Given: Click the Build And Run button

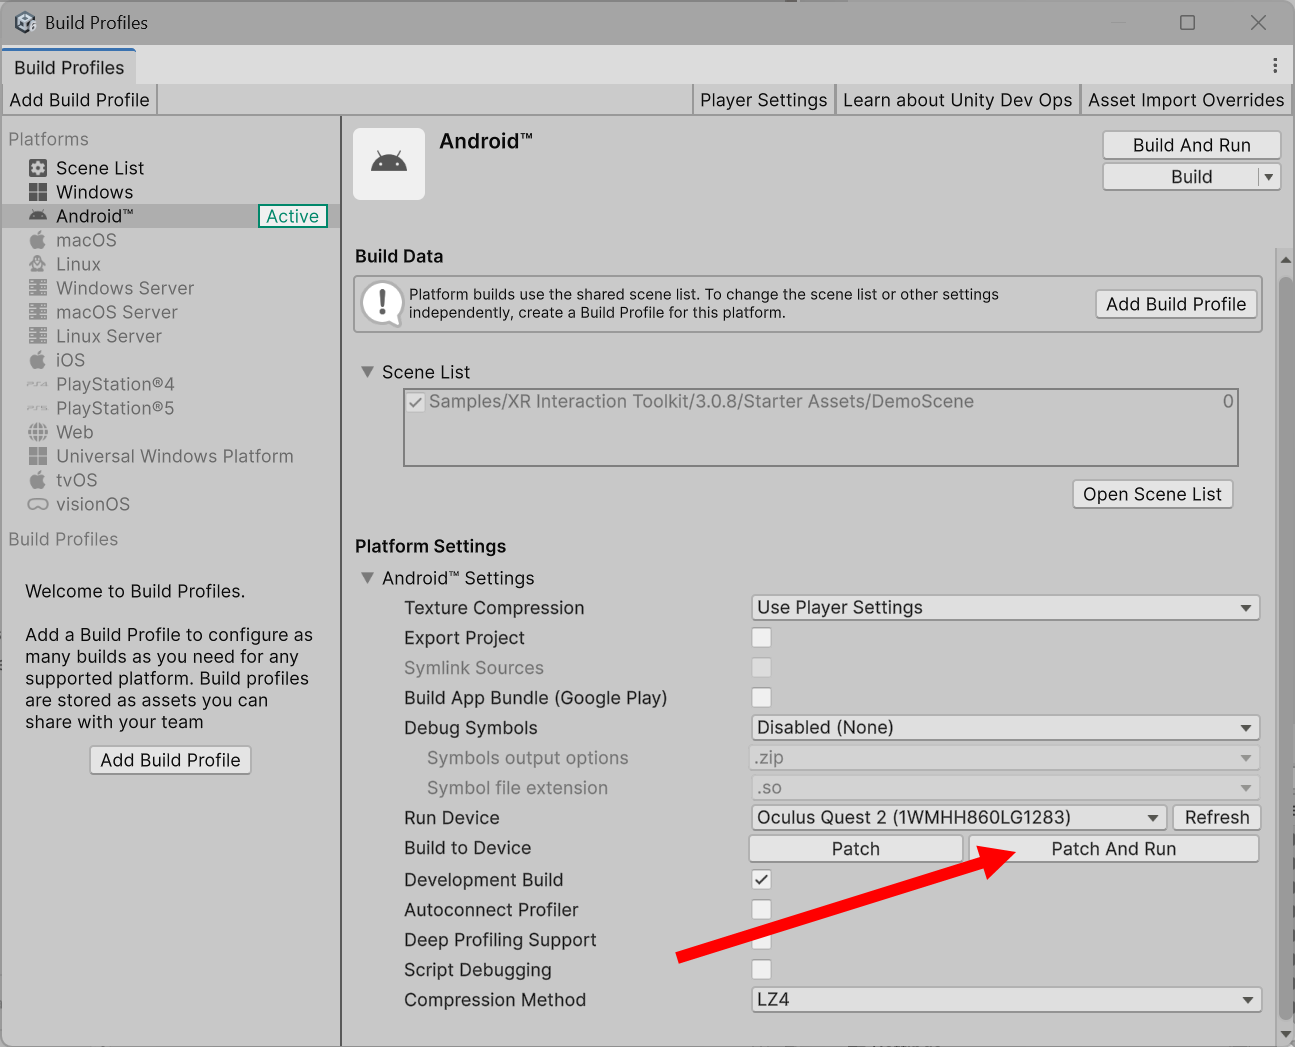Looking at the screenshot, I should (1192, 145).
